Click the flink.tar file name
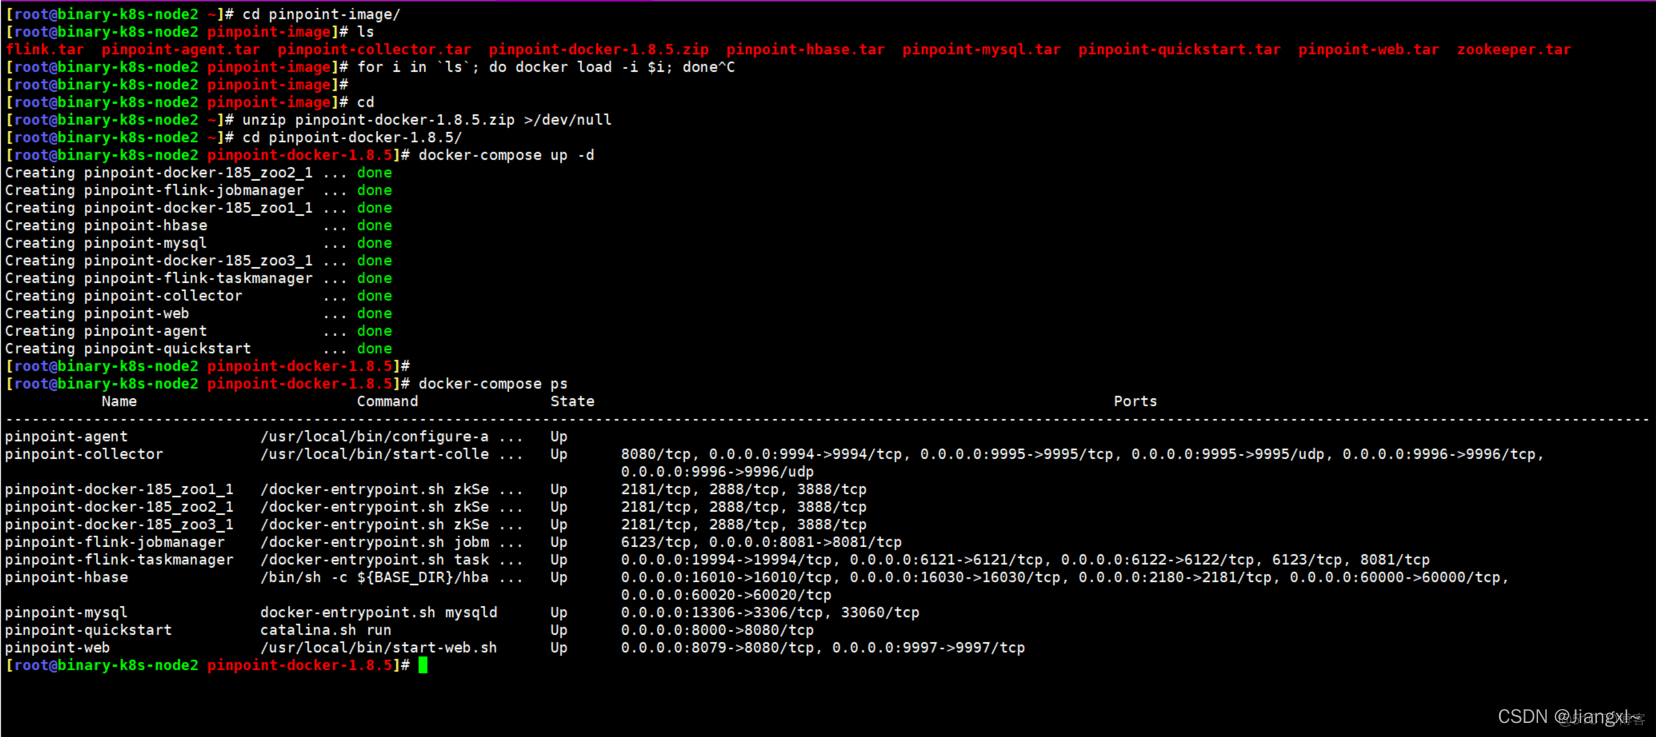The width and height of the screenshot is (1656, 737). pyautogui.click(x=45, y=50)
